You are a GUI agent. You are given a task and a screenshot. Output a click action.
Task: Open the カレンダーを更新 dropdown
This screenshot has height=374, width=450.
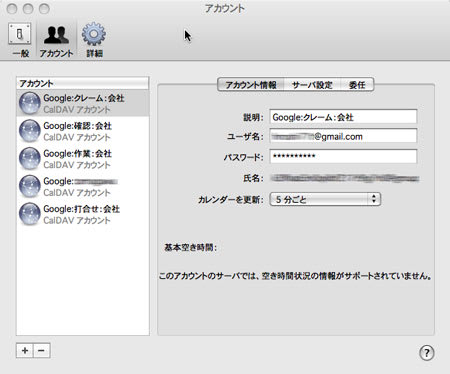(325, 199)
